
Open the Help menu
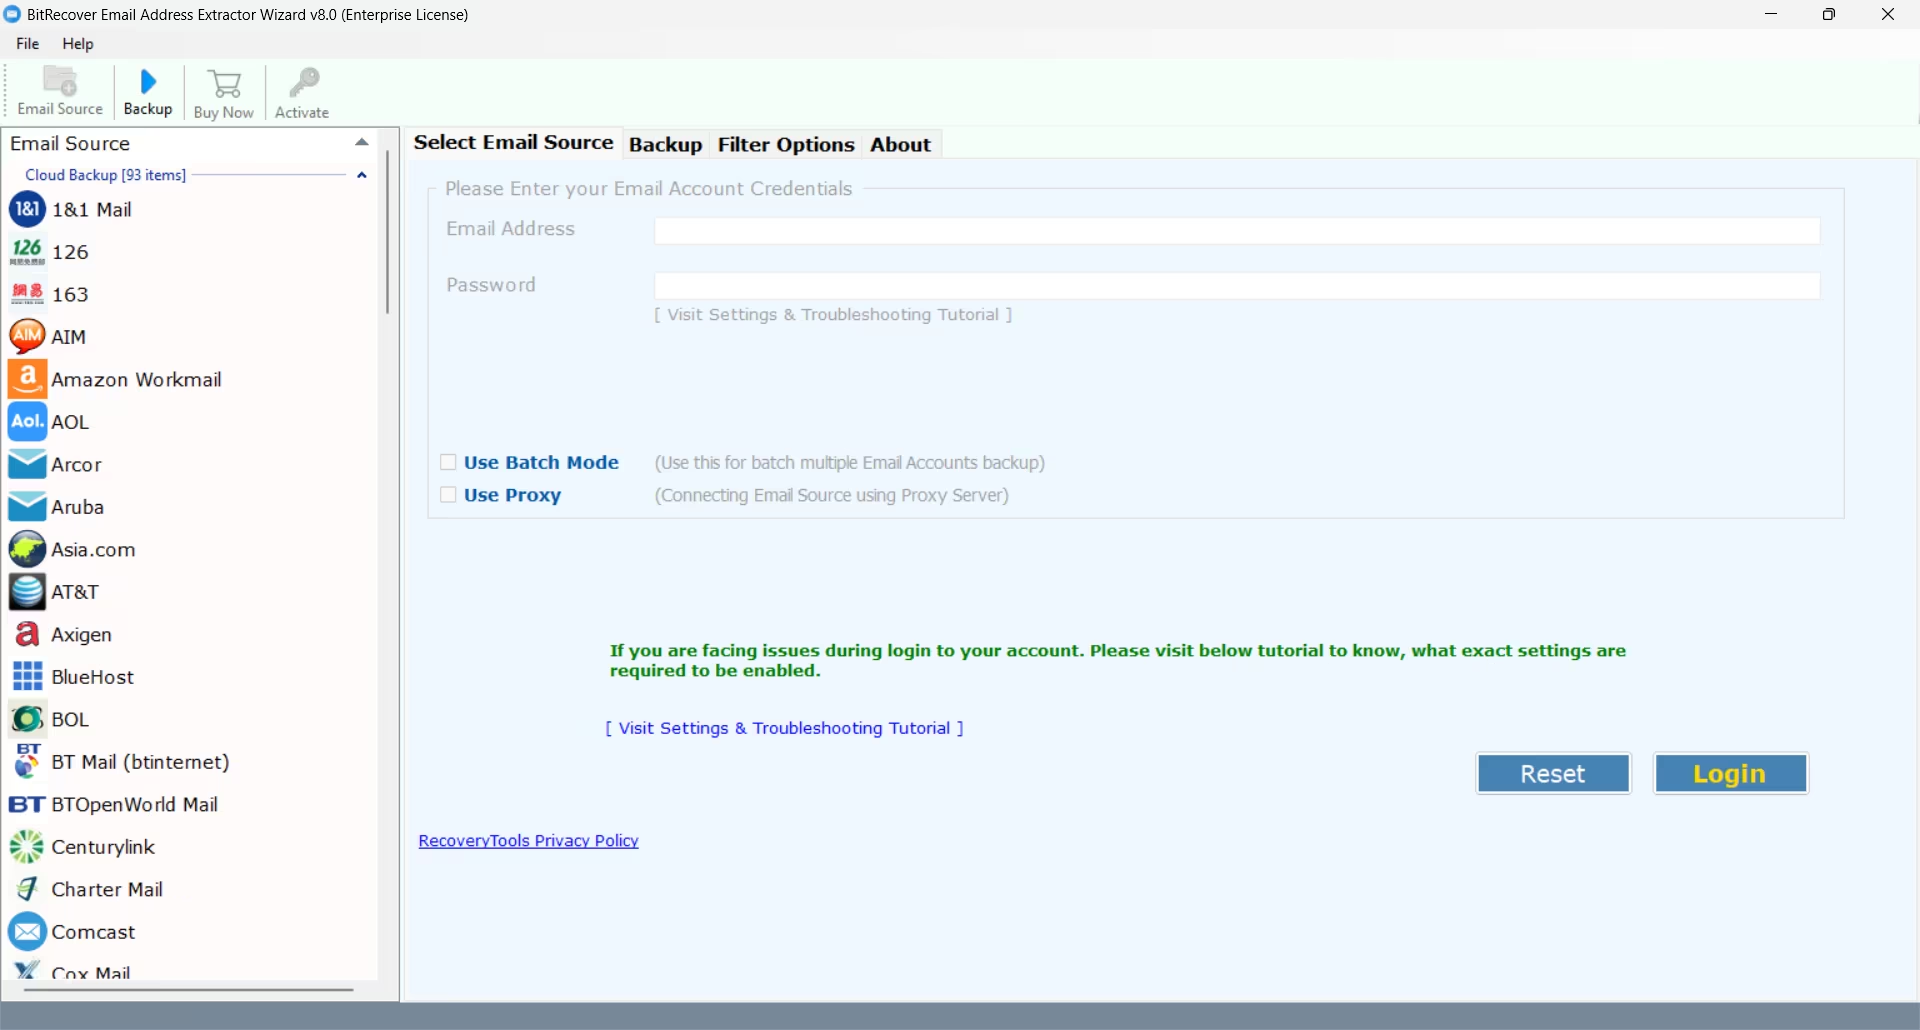[x=78, y=44]
